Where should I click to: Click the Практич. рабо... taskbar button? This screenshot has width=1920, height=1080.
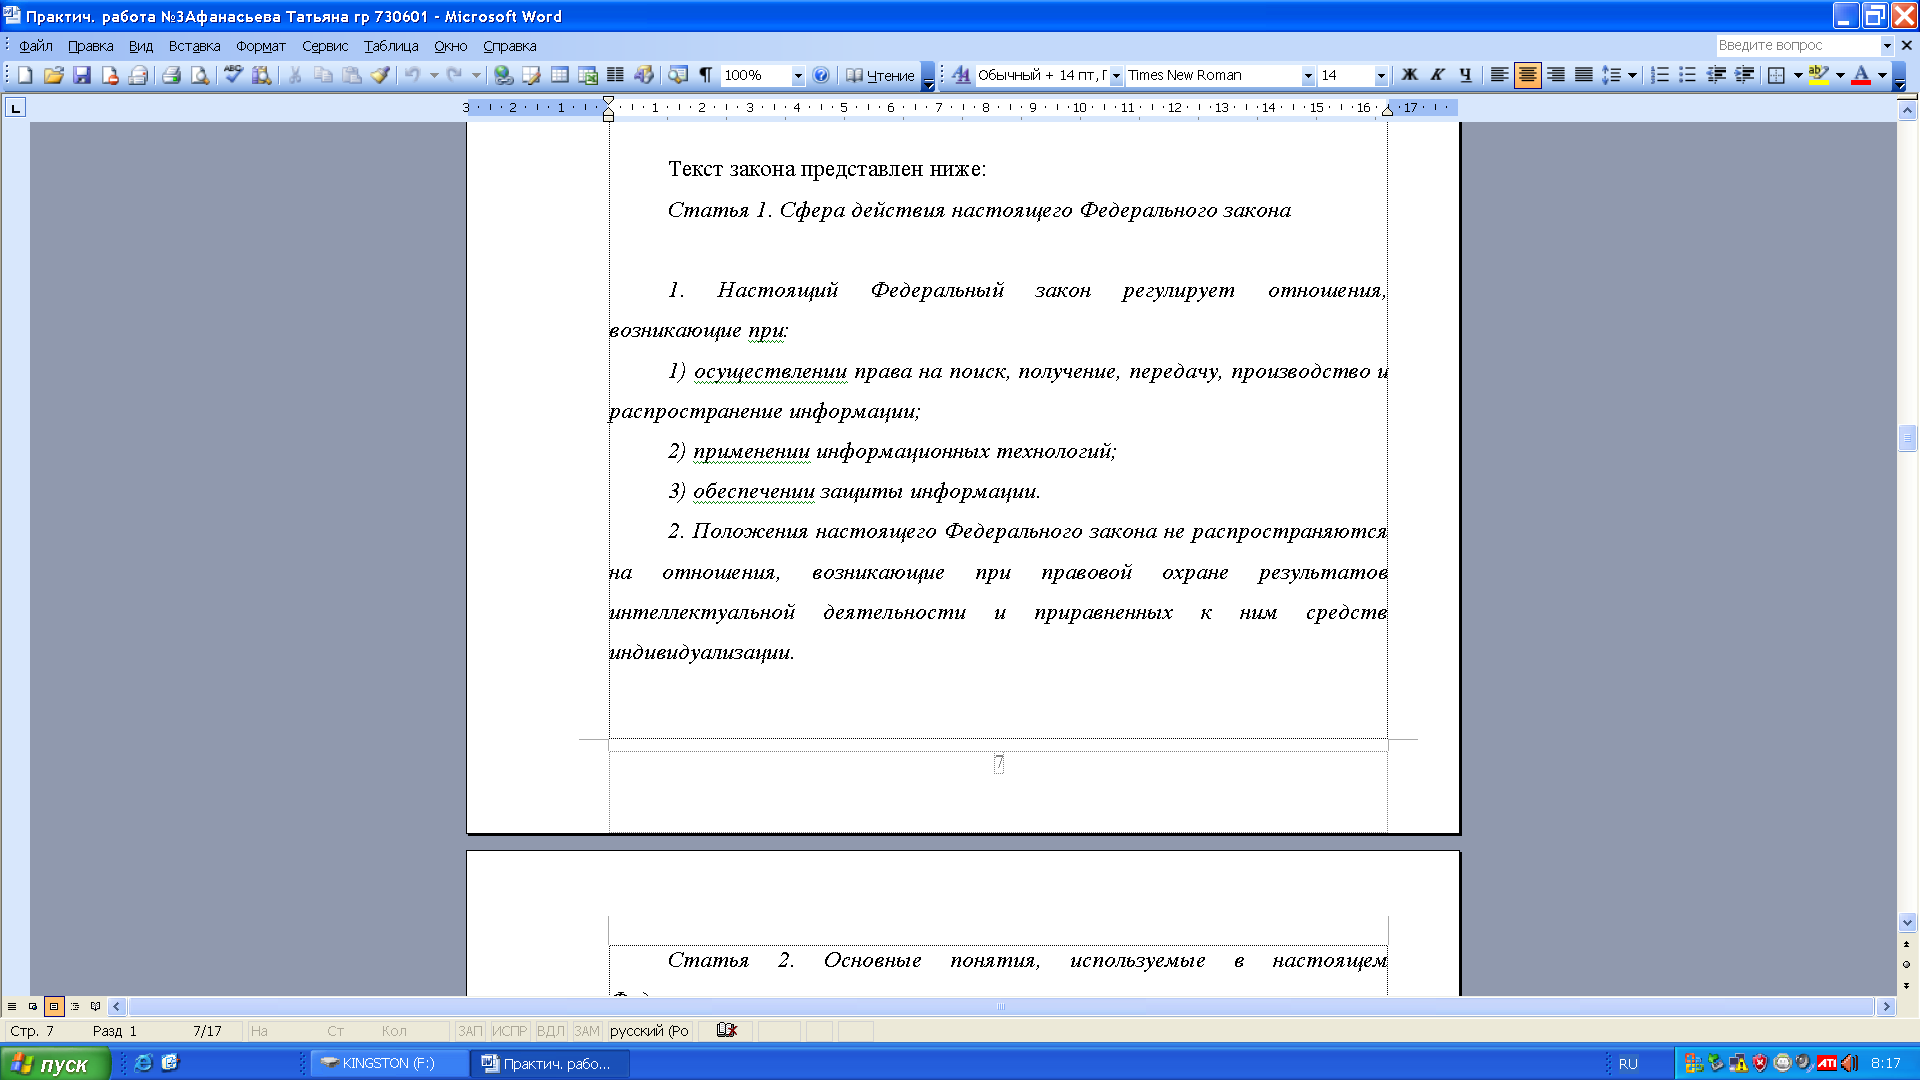(551, 1063)
